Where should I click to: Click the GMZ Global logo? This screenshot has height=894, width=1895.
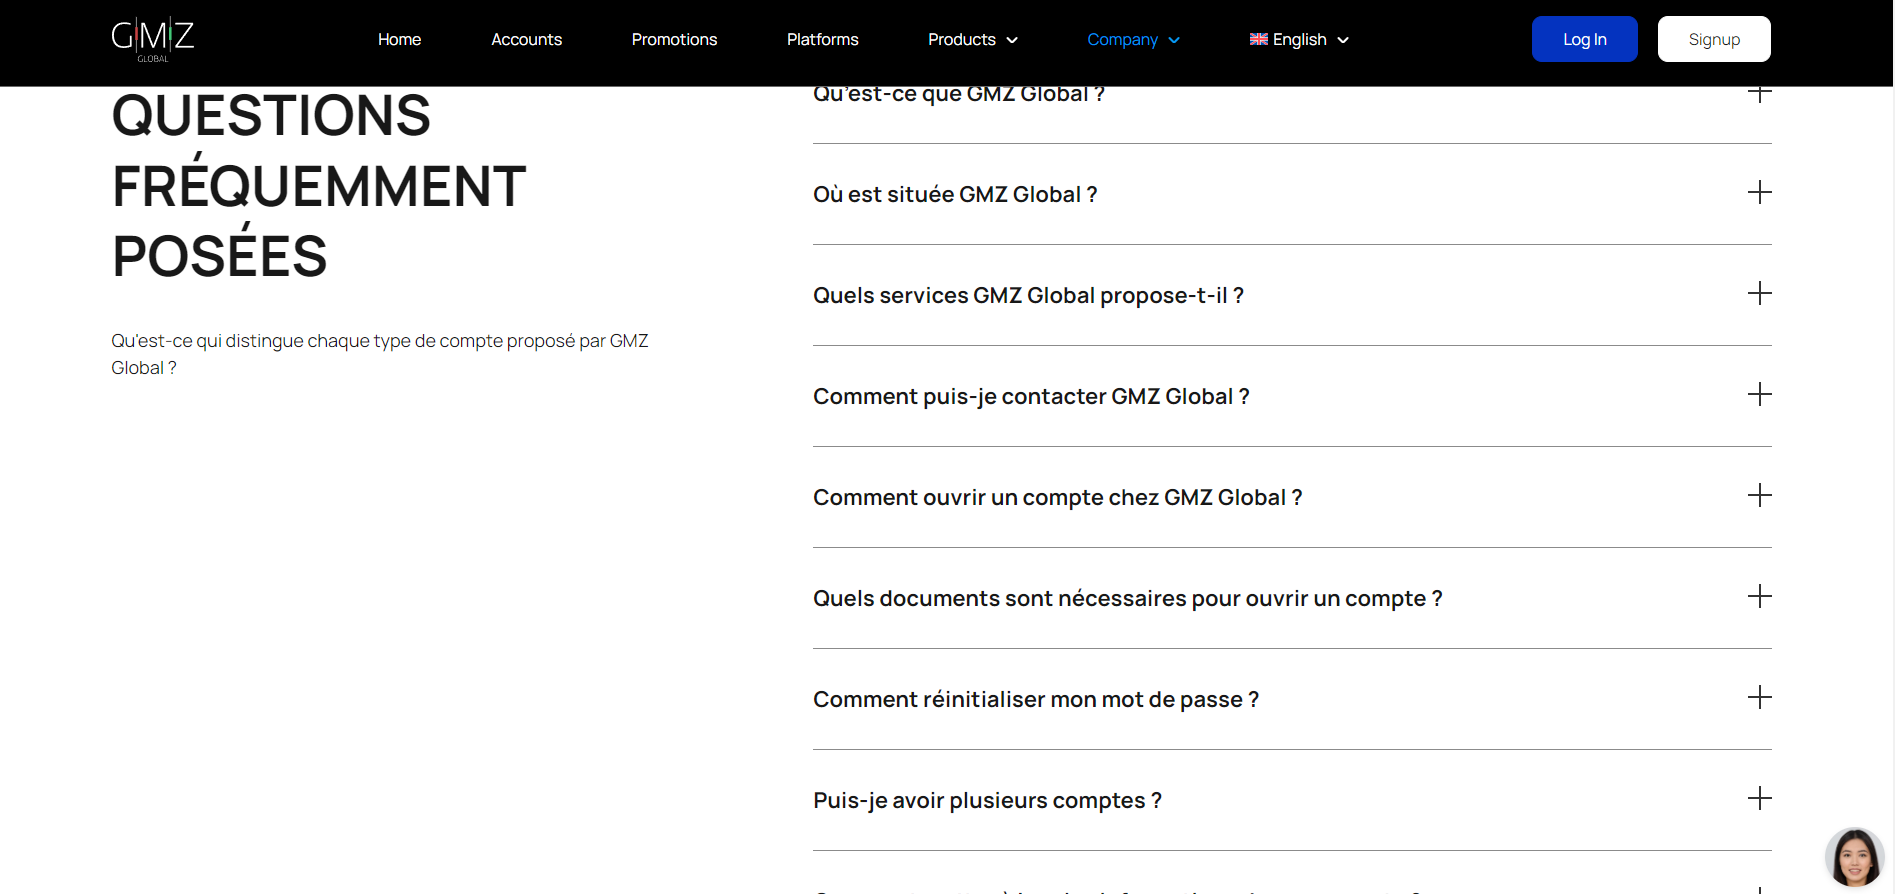[153, 39]
